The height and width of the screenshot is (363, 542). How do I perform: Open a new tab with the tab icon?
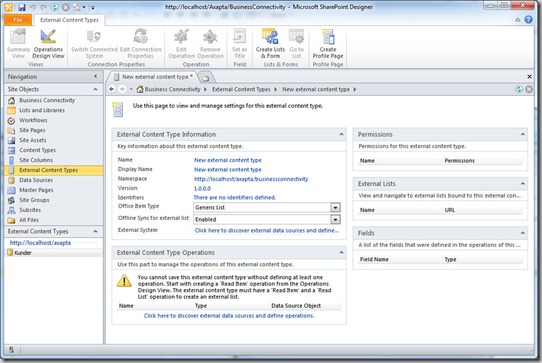205,77
